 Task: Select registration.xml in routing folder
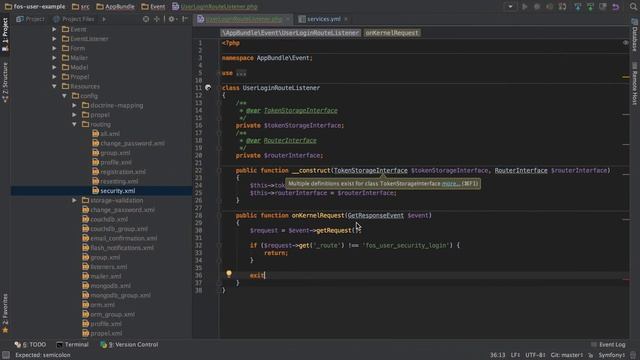click(123, 172)
